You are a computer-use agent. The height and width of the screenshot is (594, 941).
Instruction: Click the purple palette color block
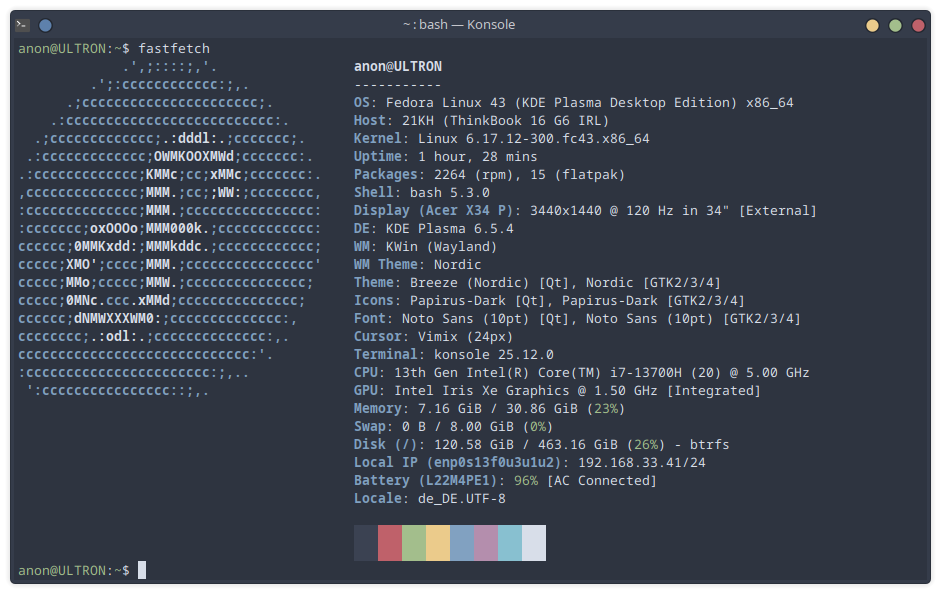(x=486, y=543)
